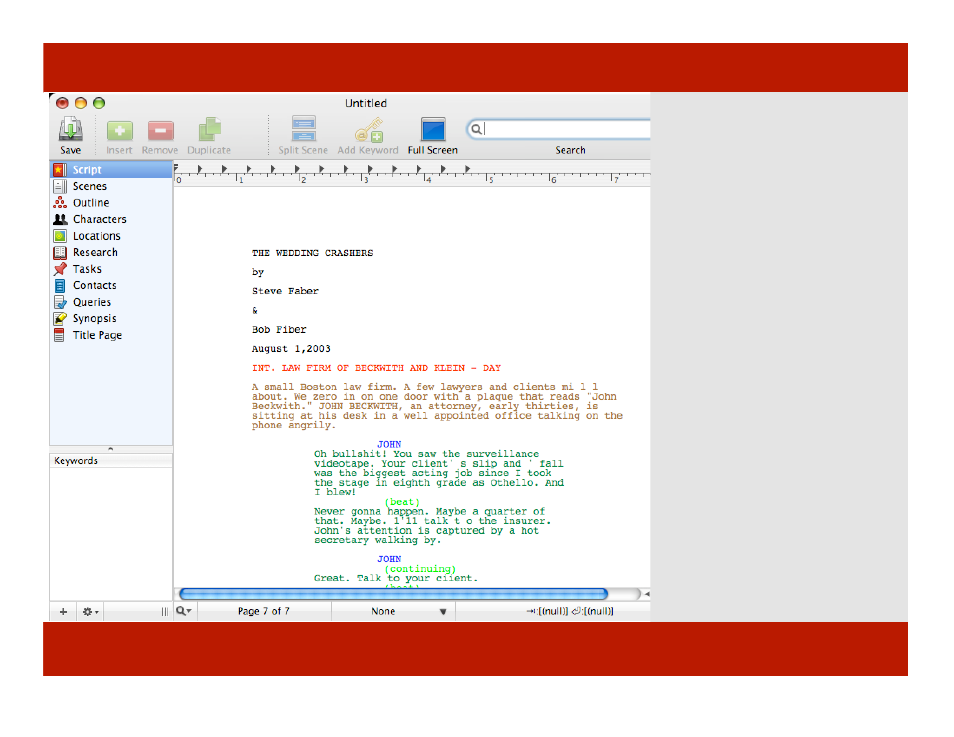Click the first blue JOHN character cue
Viewport: 954px width, 737px height.
pyautogui.click(x=389, y=444)
